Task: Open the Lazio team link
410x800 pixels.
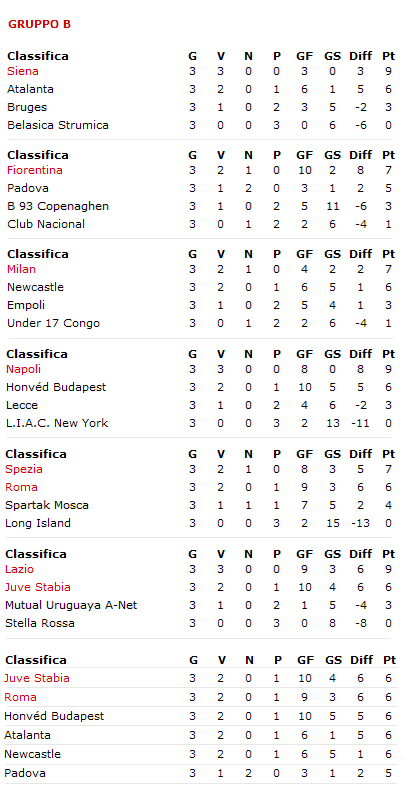Action: (x=19, y=569)
